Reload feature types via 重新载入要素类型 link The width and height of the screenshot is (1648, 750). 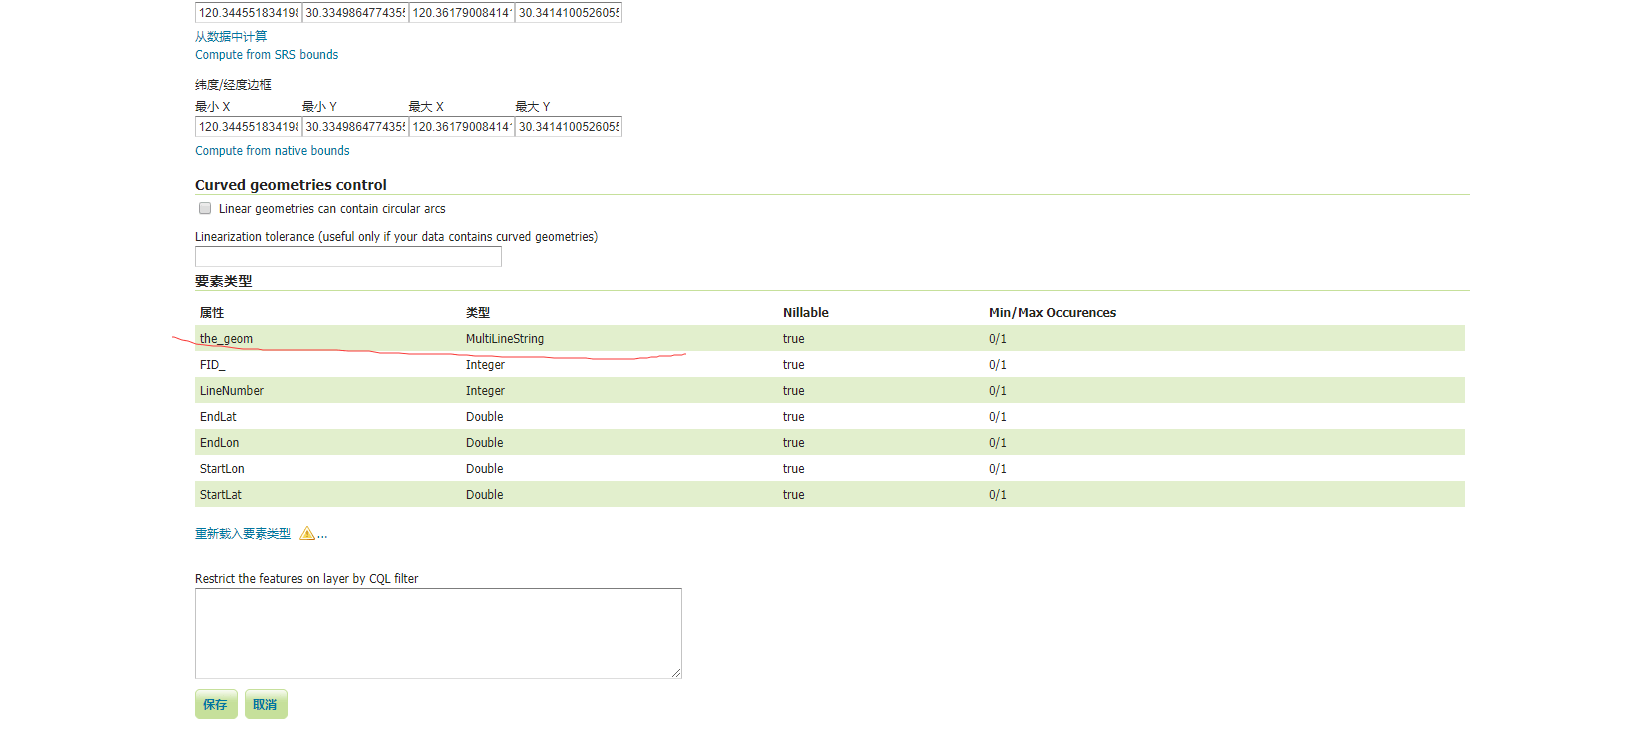243,534
